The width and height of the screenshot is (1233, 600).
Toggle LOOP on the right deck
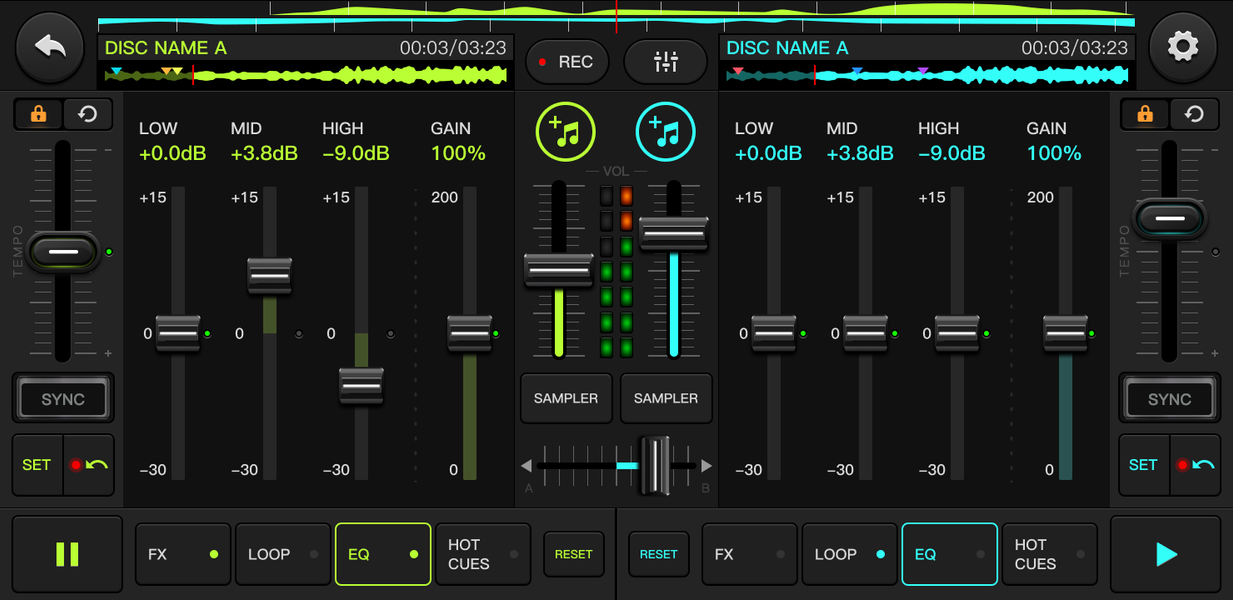point(849,554)
